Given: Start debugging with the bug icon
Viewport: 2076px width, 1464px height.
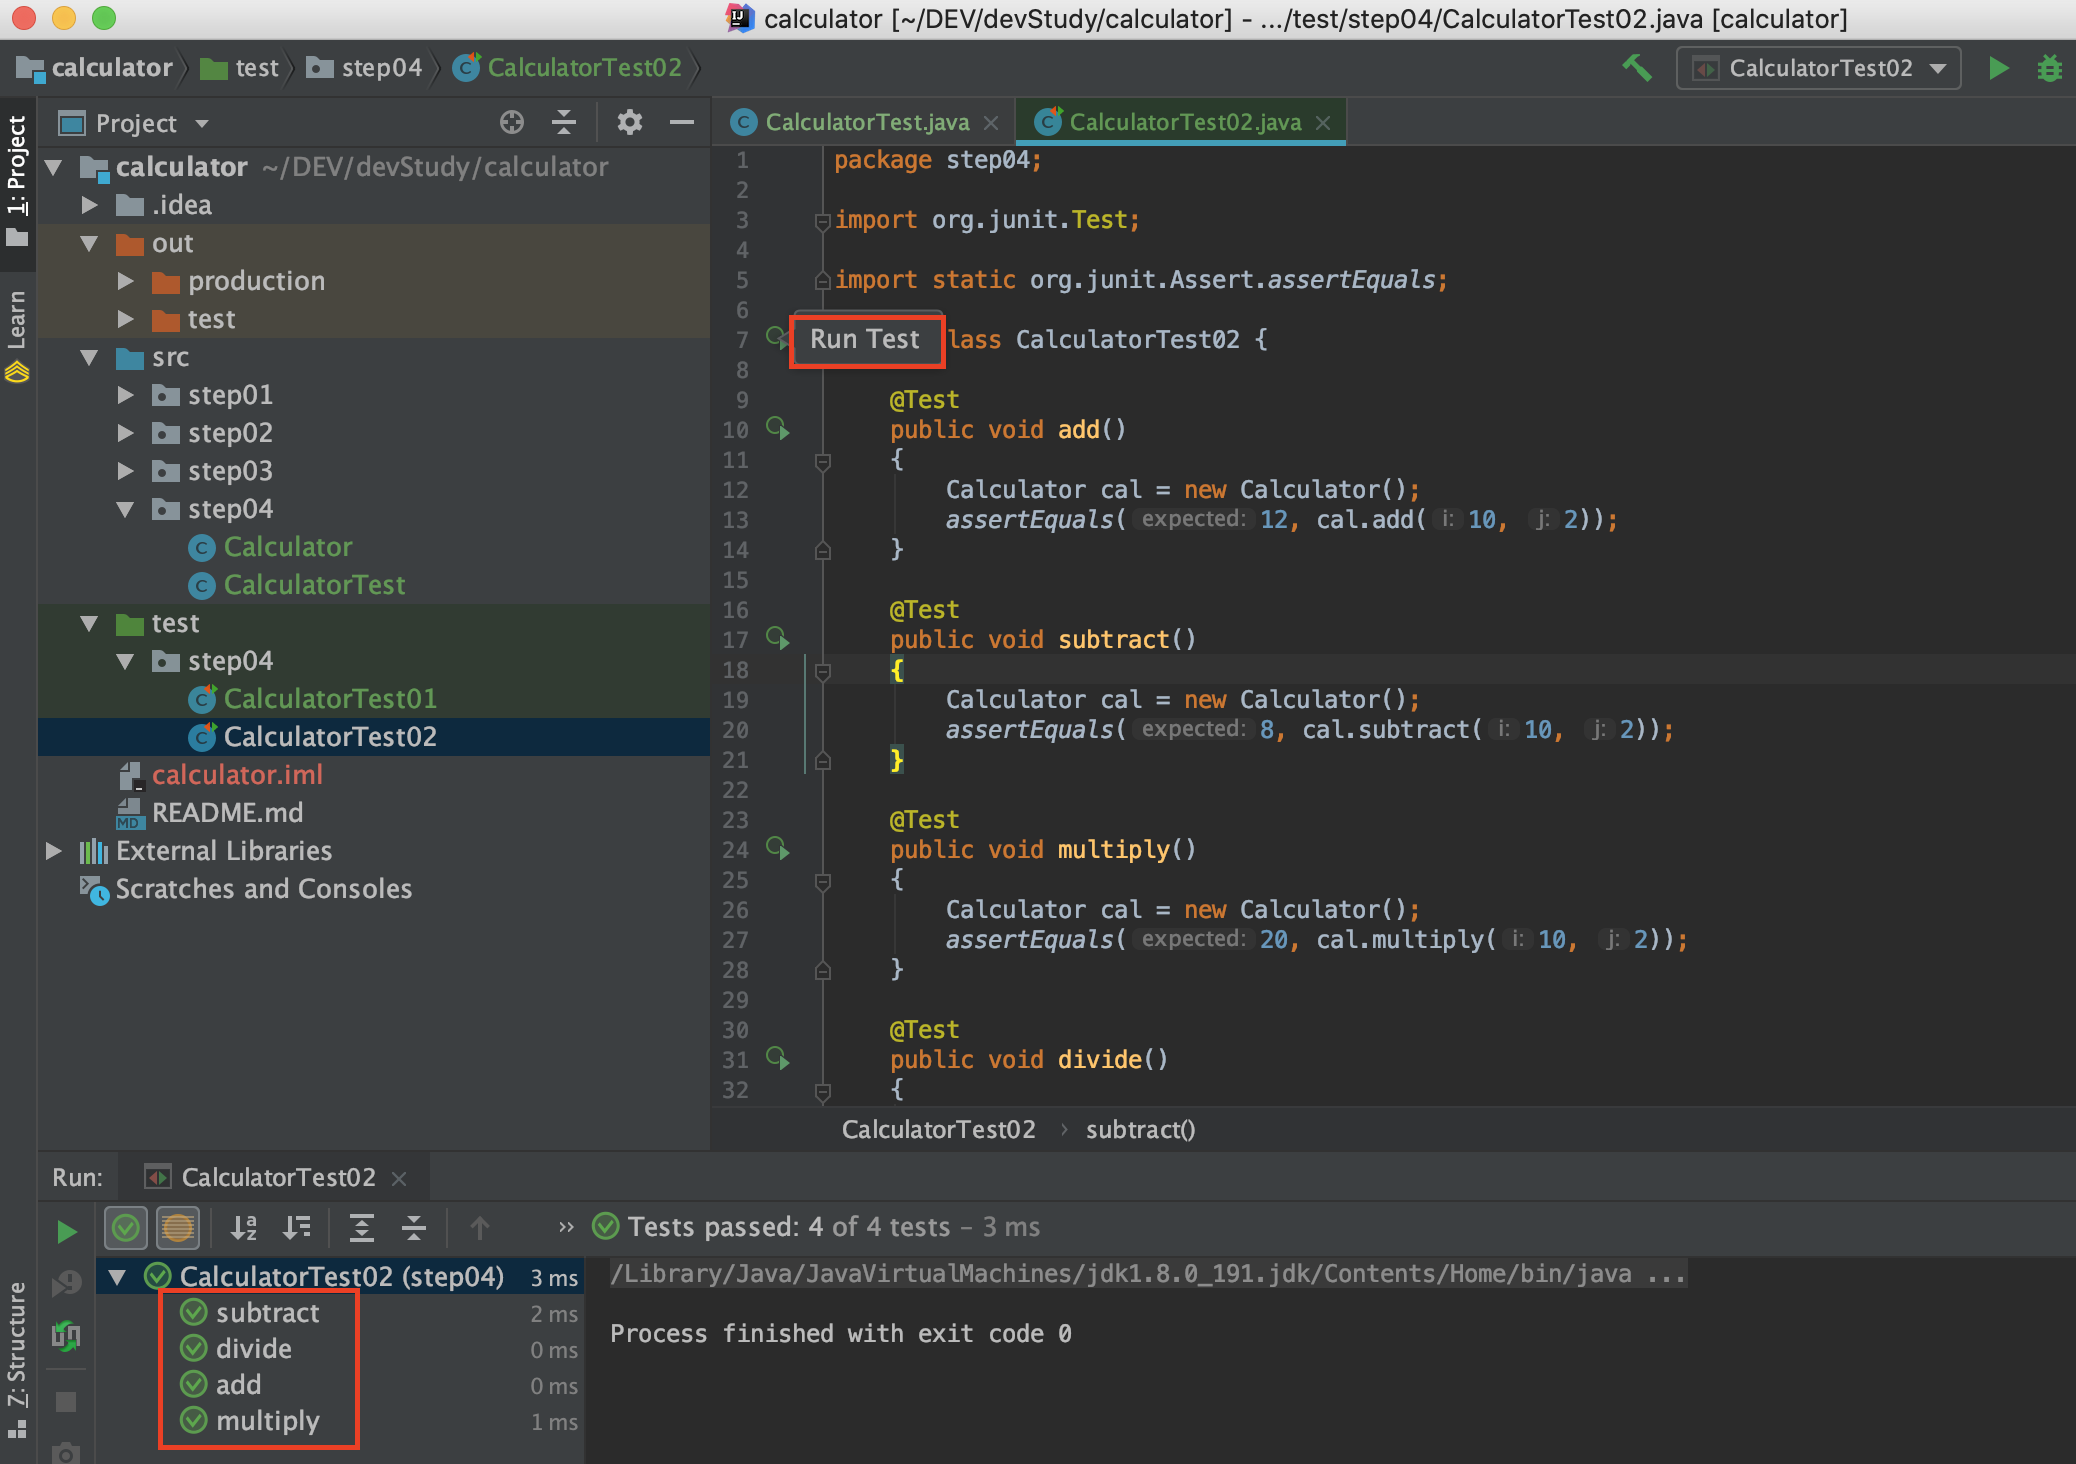Looking at the screenshot, I should click(2049, 68).
